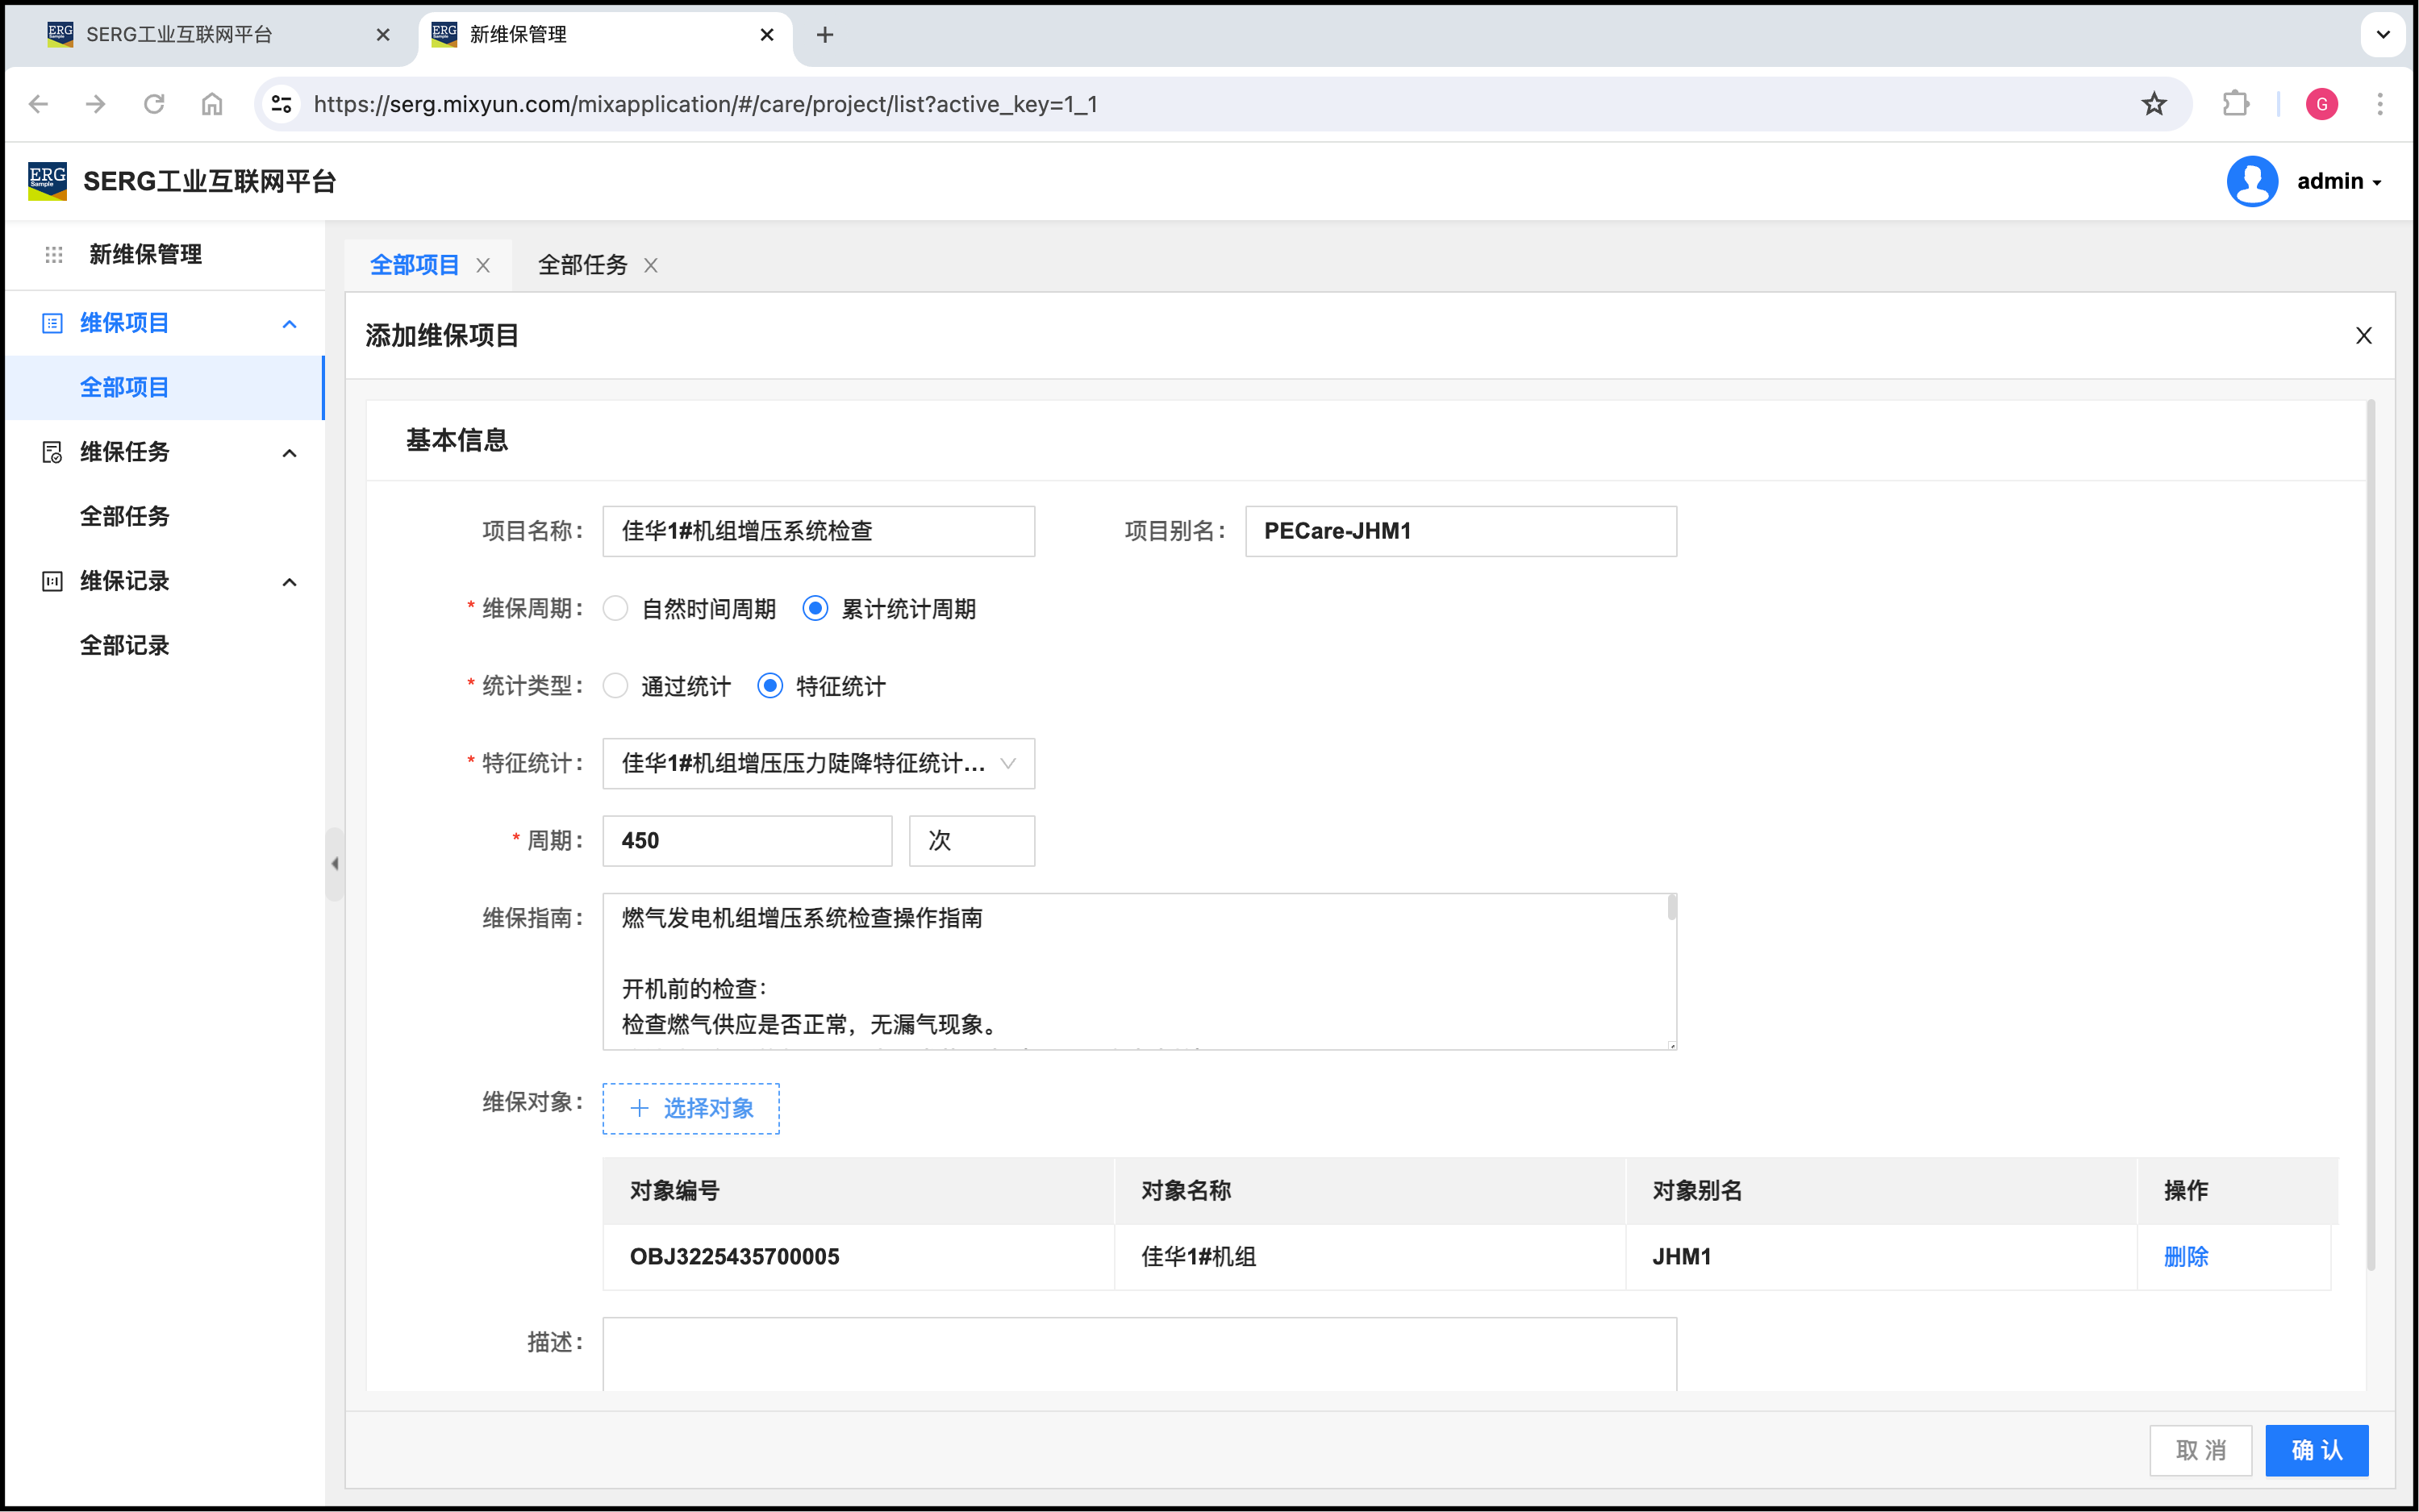Viewport: 2419px width, 1512px height.
Task: Click the 选择对象 button
Action: (691, 1108)
